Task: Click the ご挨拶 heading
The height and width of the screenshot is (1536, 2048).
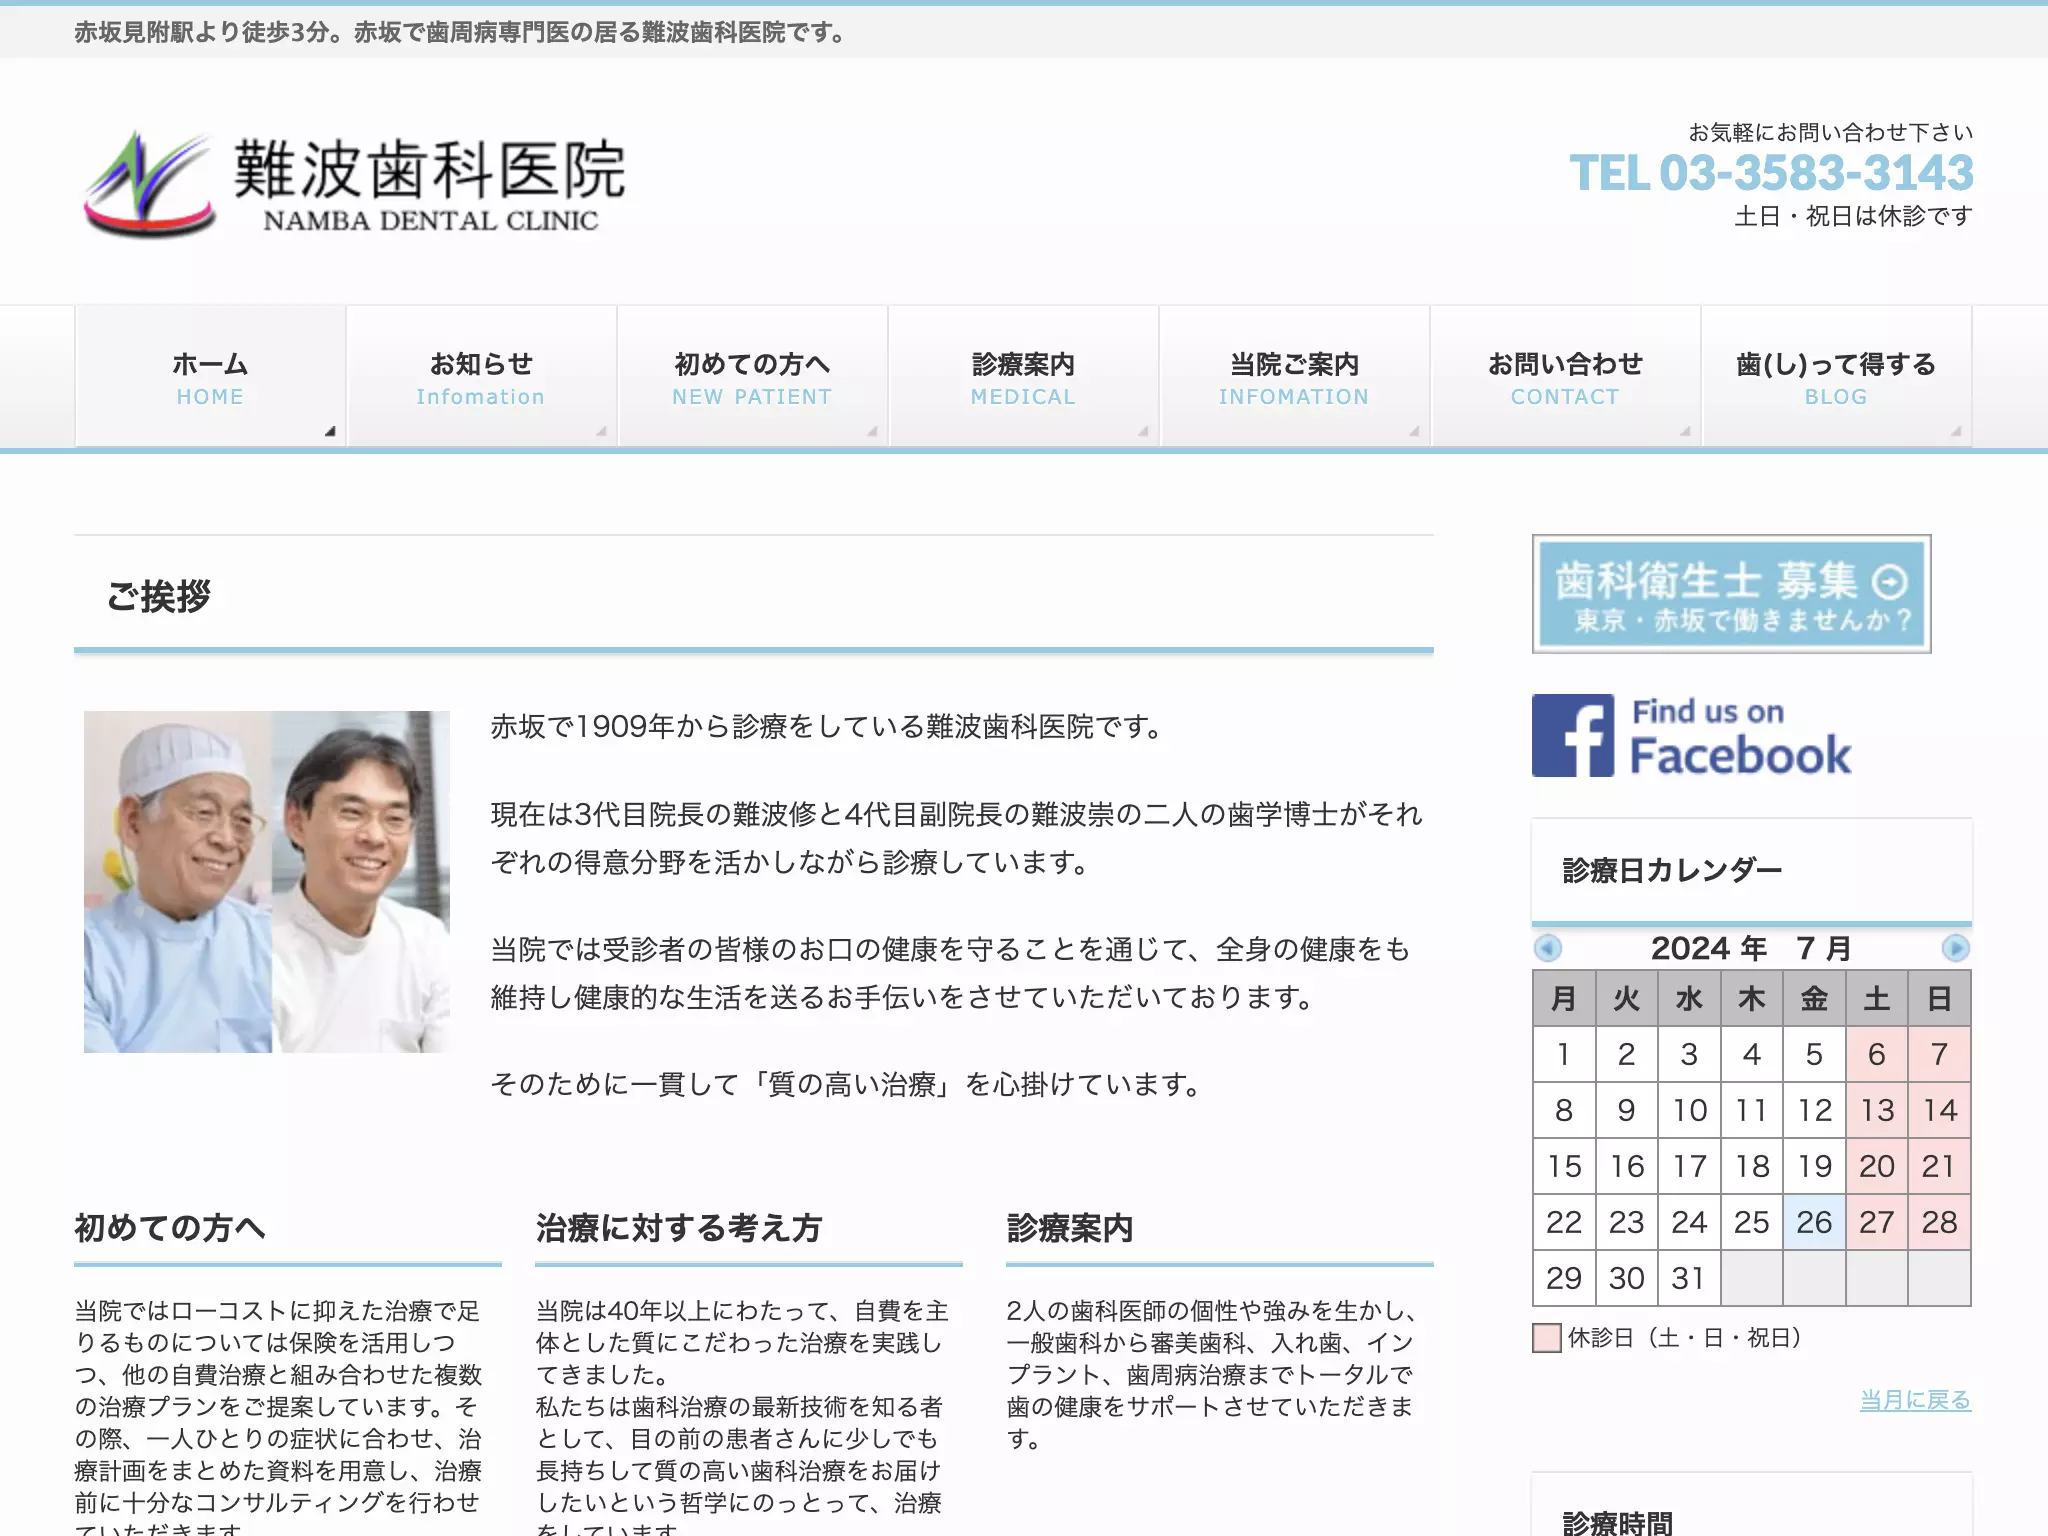Action: (158, 596)
